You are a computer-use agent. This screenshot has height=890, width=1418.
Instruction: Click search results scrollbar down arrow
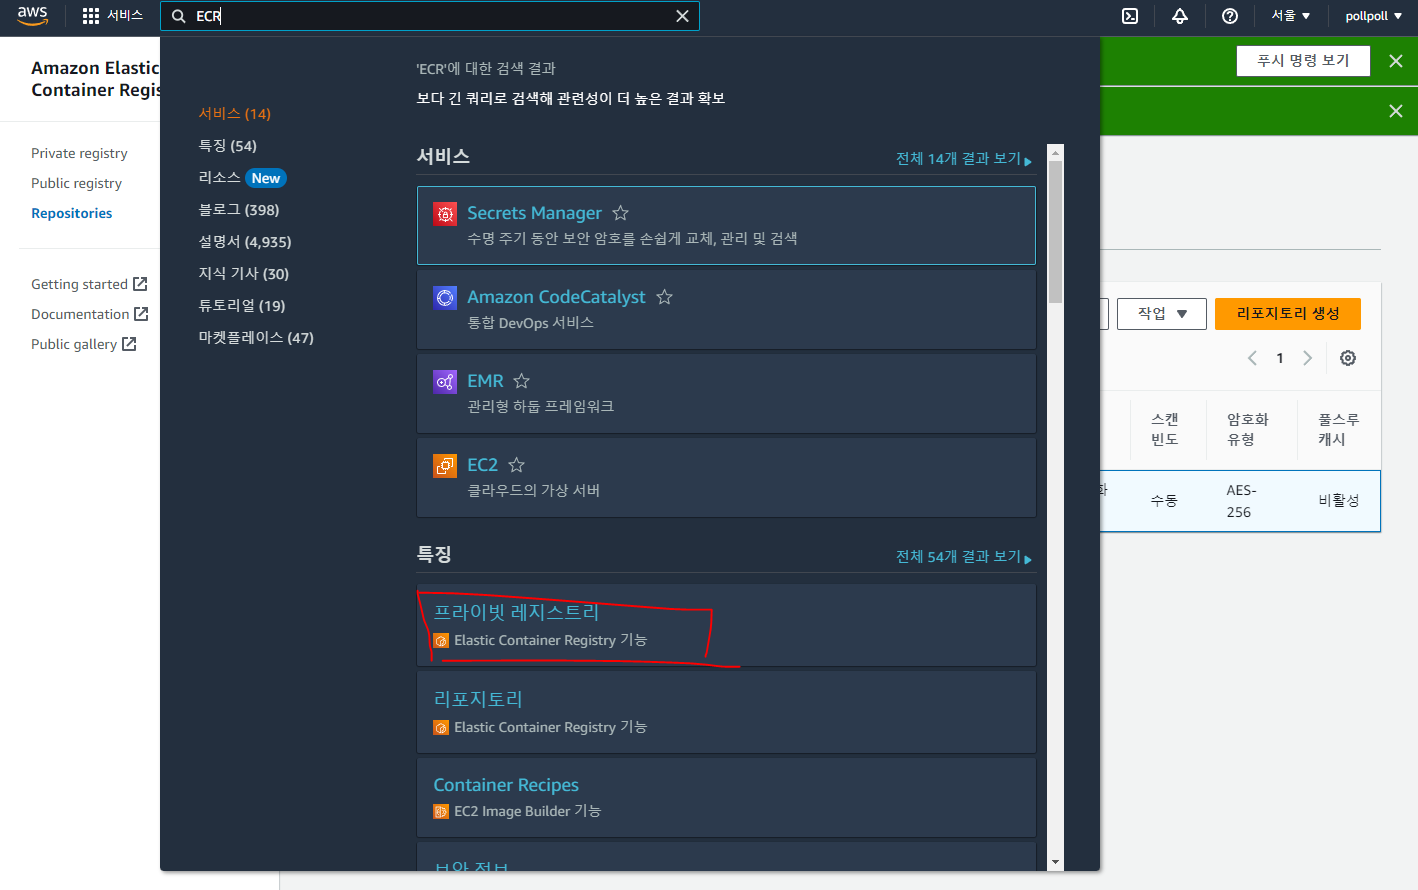click(1055, 862)
